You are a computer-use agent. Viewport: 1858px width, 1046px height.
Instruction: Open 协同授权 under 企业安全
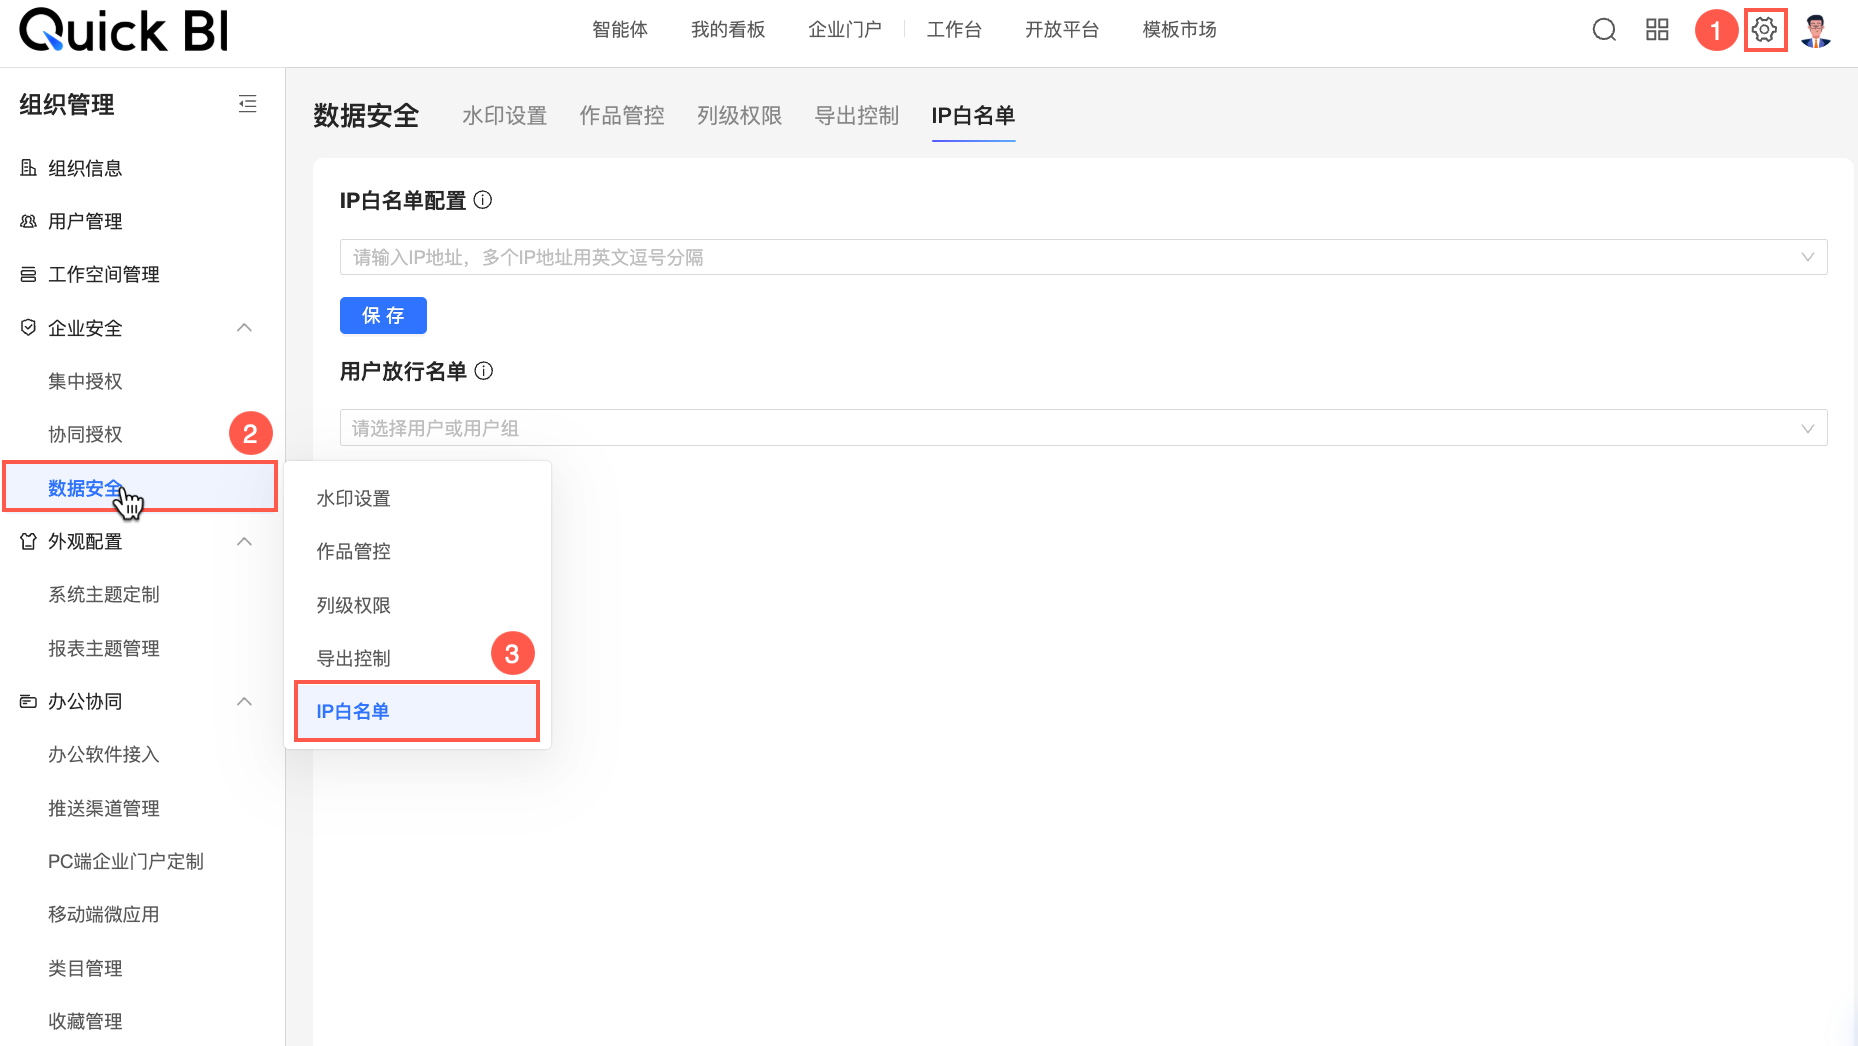pos(85,434)
